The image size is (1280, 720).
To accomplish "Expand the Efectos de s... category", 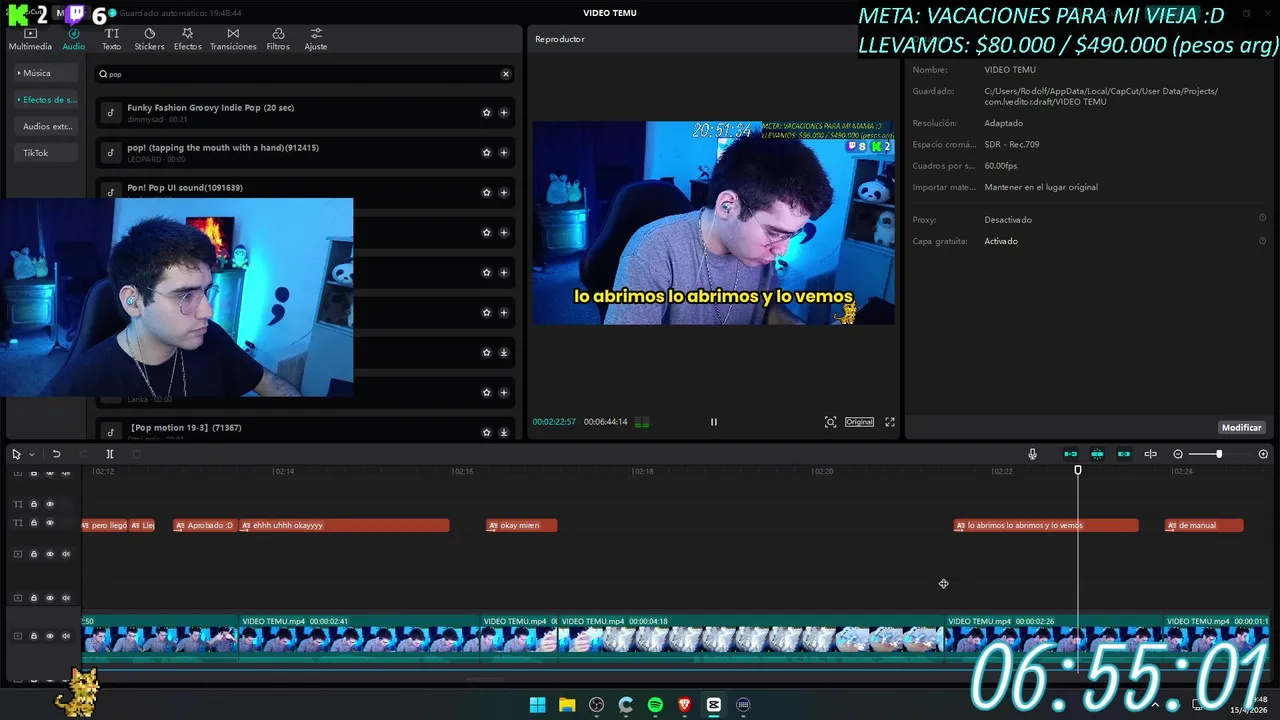I will [x=45, y=100].
